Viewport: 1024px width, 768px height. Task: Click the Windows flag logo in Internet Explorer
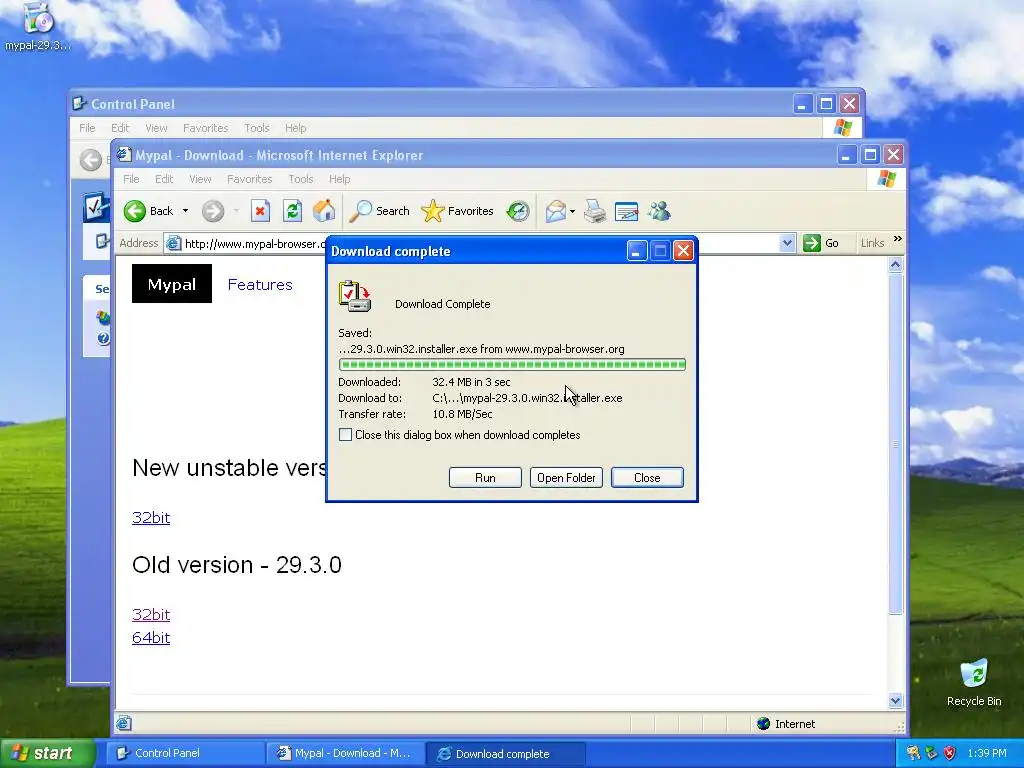(886, 178)
